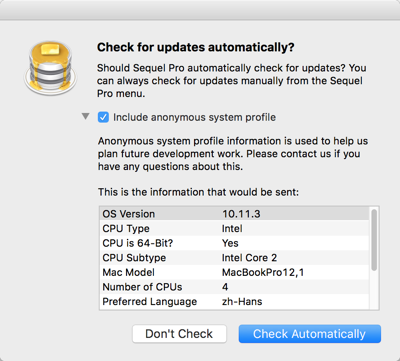Select the CPU Subtype row
400x361 pixels.
[234, 258]
